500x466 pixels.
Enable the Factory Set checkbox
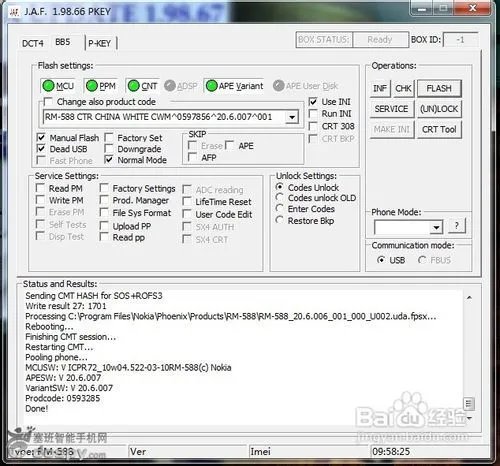(109, 137)
